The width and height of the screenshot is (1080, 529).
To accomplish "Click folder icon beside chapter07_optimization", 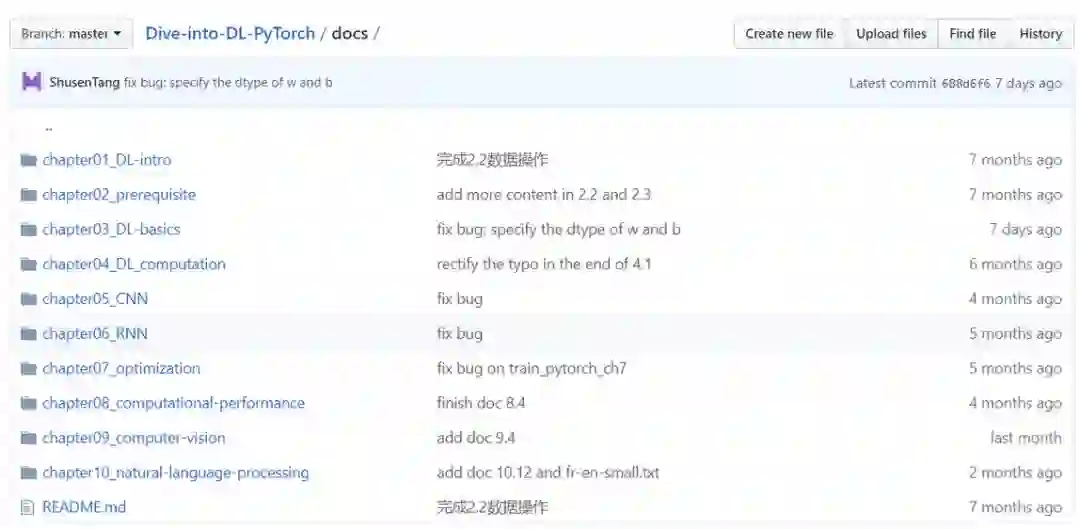I will click(28, 369).
